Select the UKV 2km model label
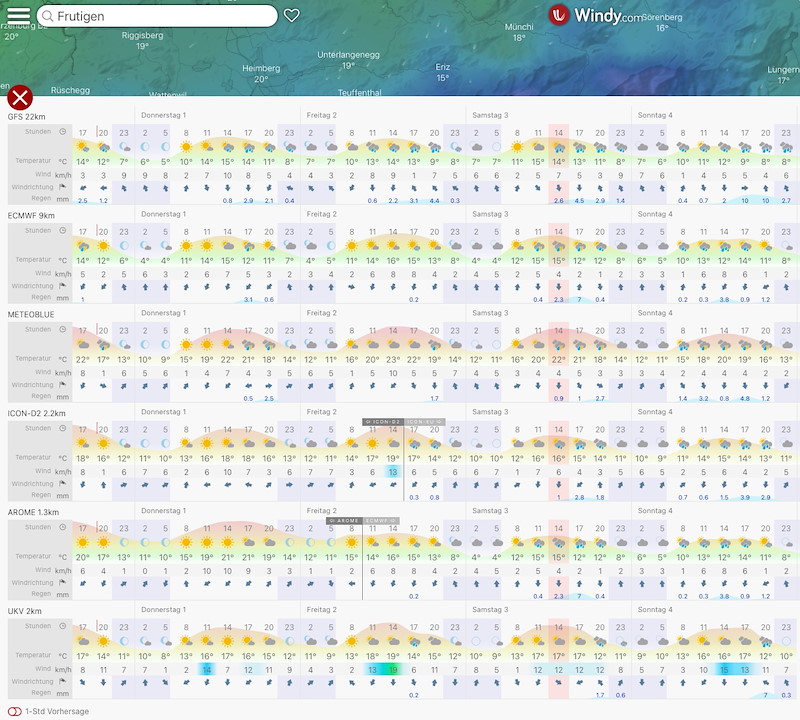The height and width of the screenshot is (720, 800). coord(24,611)
